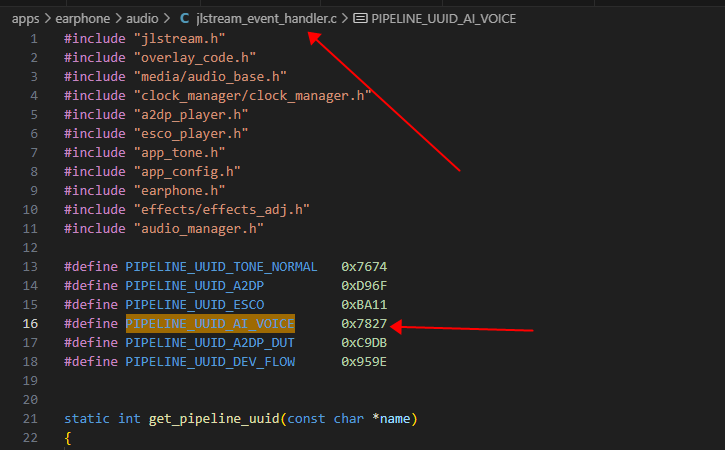Click the name parameter on line 21
Image resolution: width=725 pixels, height=450 pixels.
click(x=395, y=419)
